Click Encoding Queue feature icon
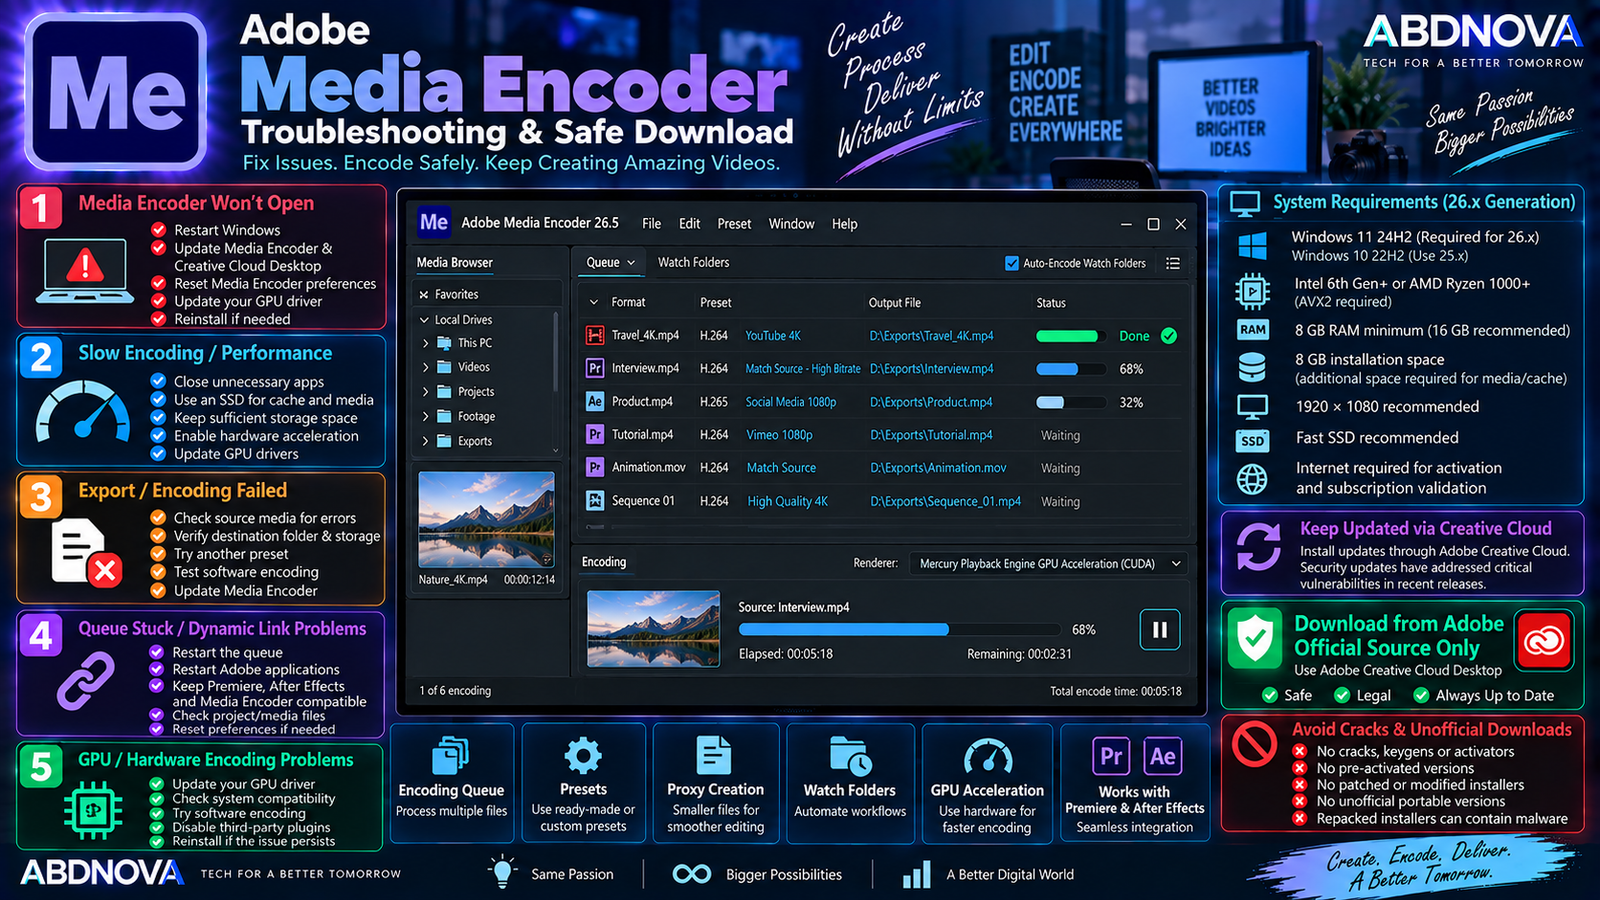 click(x=451, y=756)
